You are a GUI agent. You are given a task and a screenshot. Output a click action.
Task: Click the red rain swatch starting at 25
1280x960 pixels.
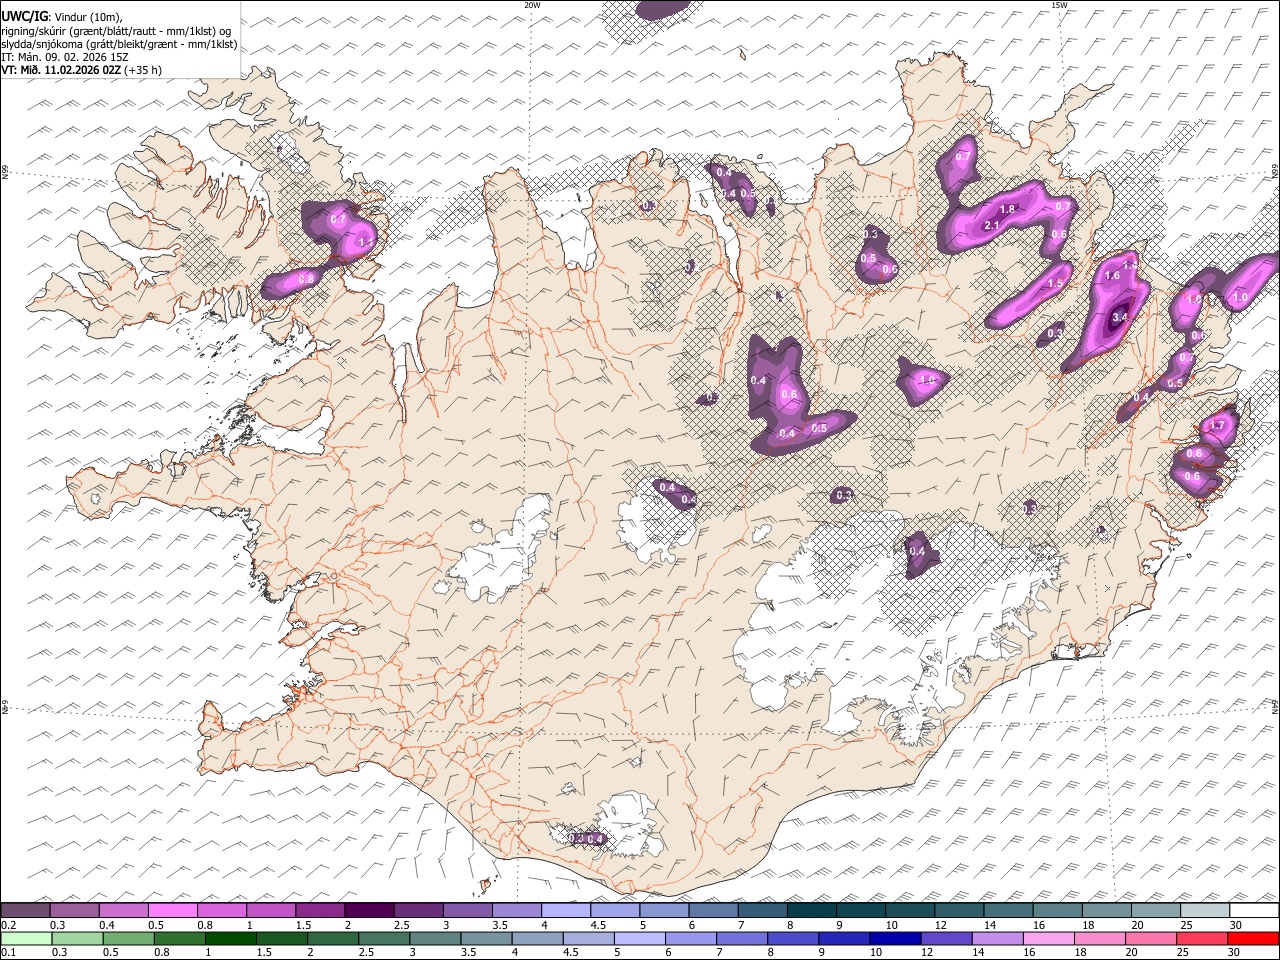coord(1201,938)
